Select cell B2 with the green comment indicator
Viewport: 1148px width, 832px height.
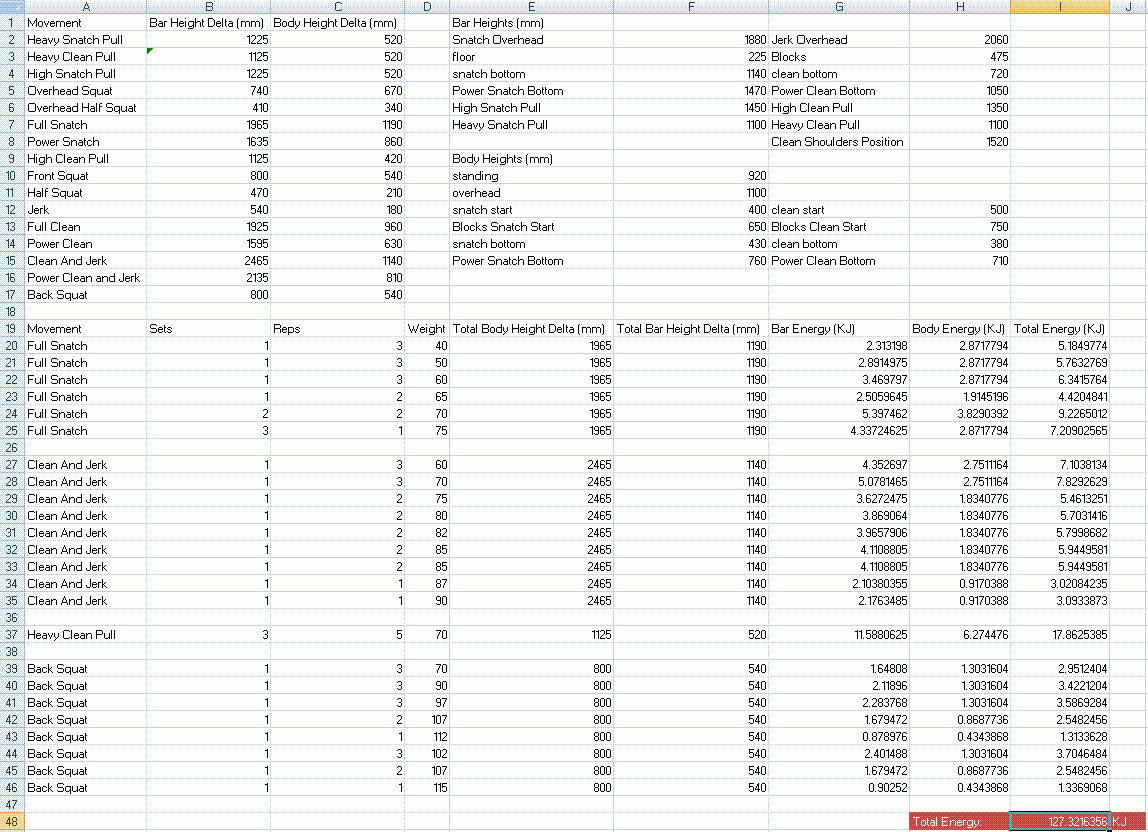pos(208,40)
